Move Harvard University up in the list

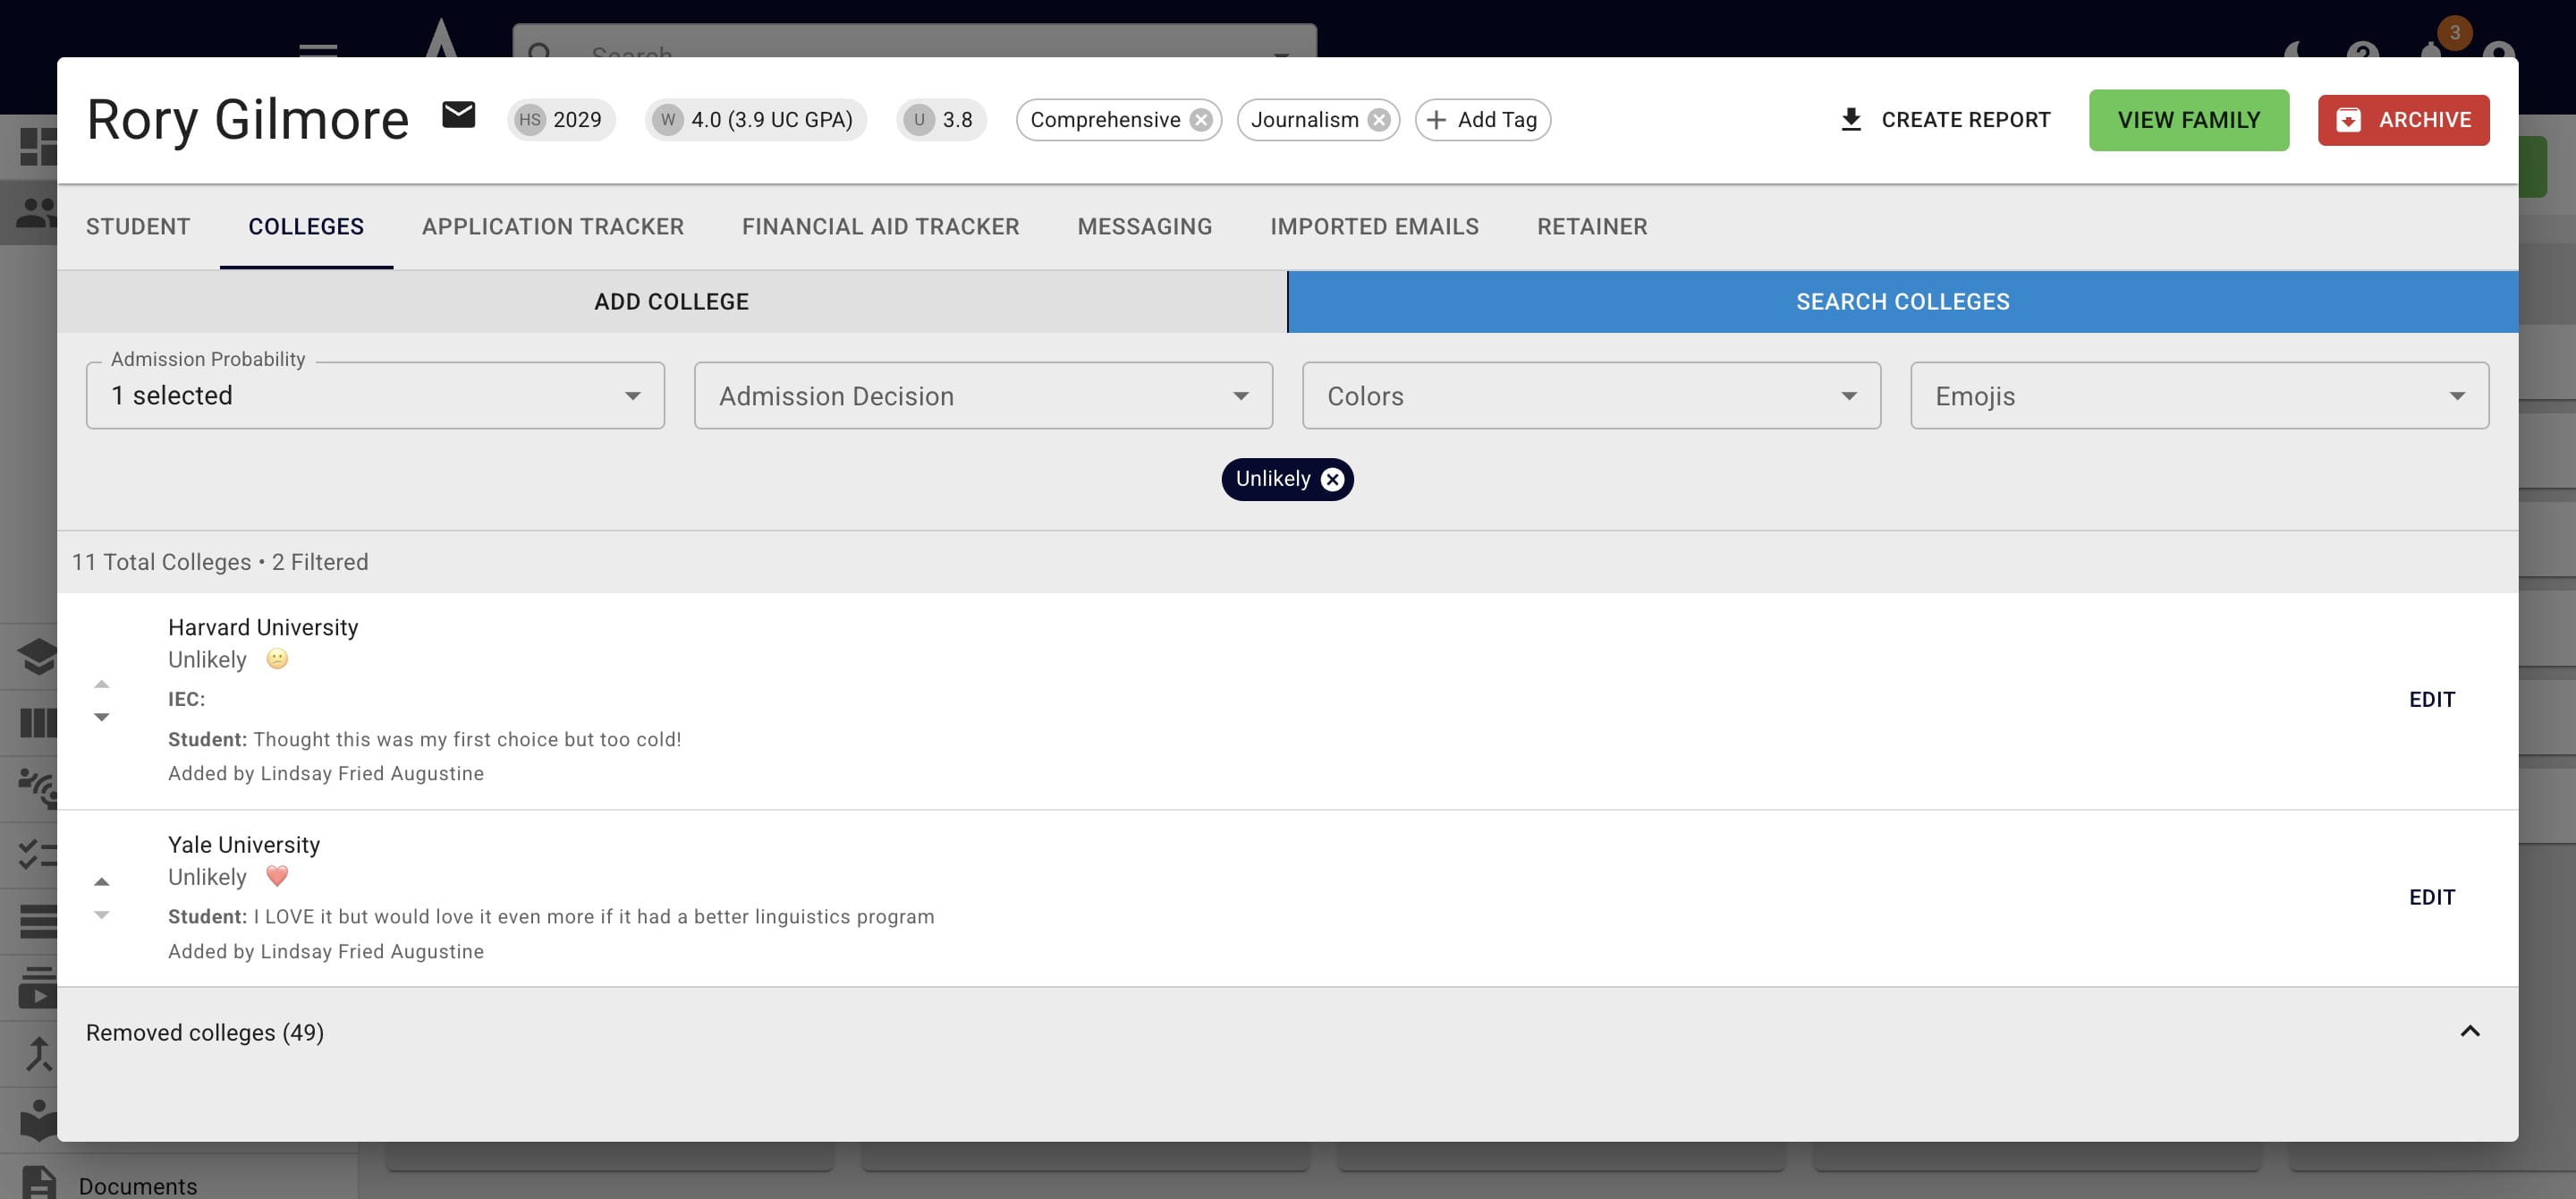point(101,684)
